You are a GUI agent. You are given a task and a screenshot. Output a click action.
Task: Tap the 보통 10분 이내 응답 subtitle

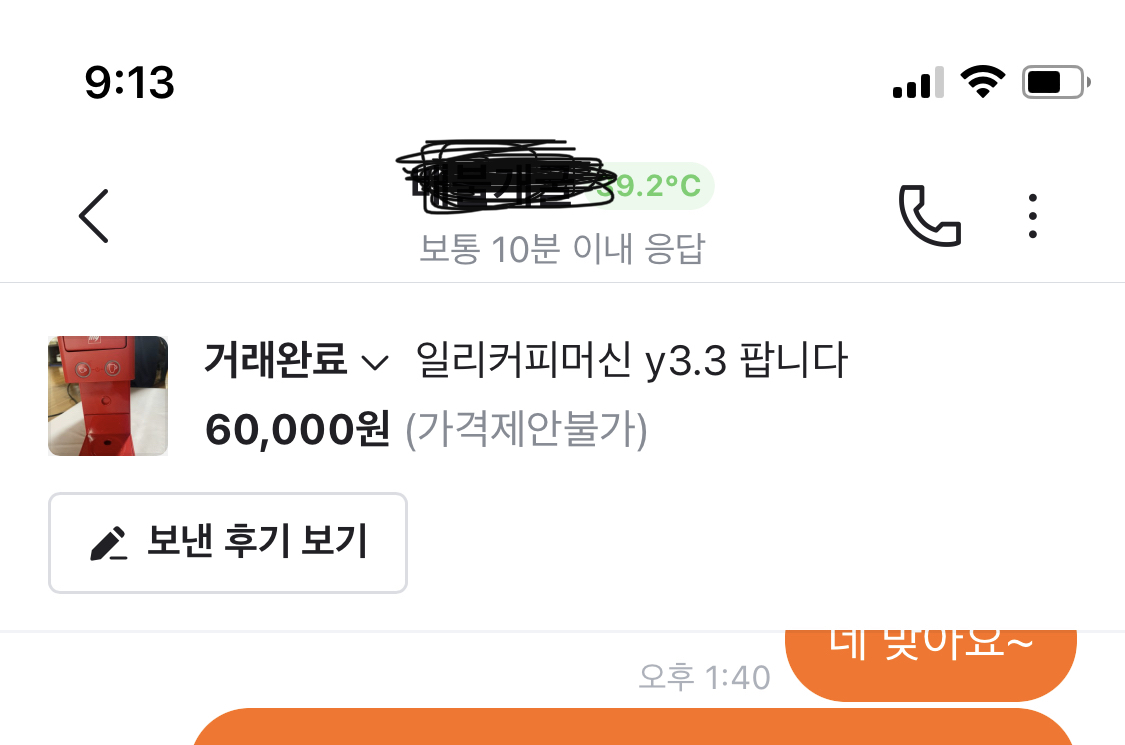point(562,249)
